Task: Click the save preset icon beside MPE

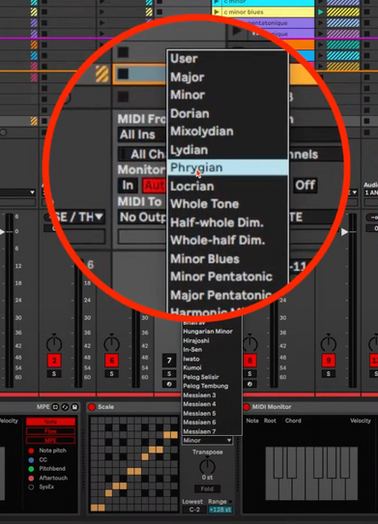Action: (x=75, y=407)
